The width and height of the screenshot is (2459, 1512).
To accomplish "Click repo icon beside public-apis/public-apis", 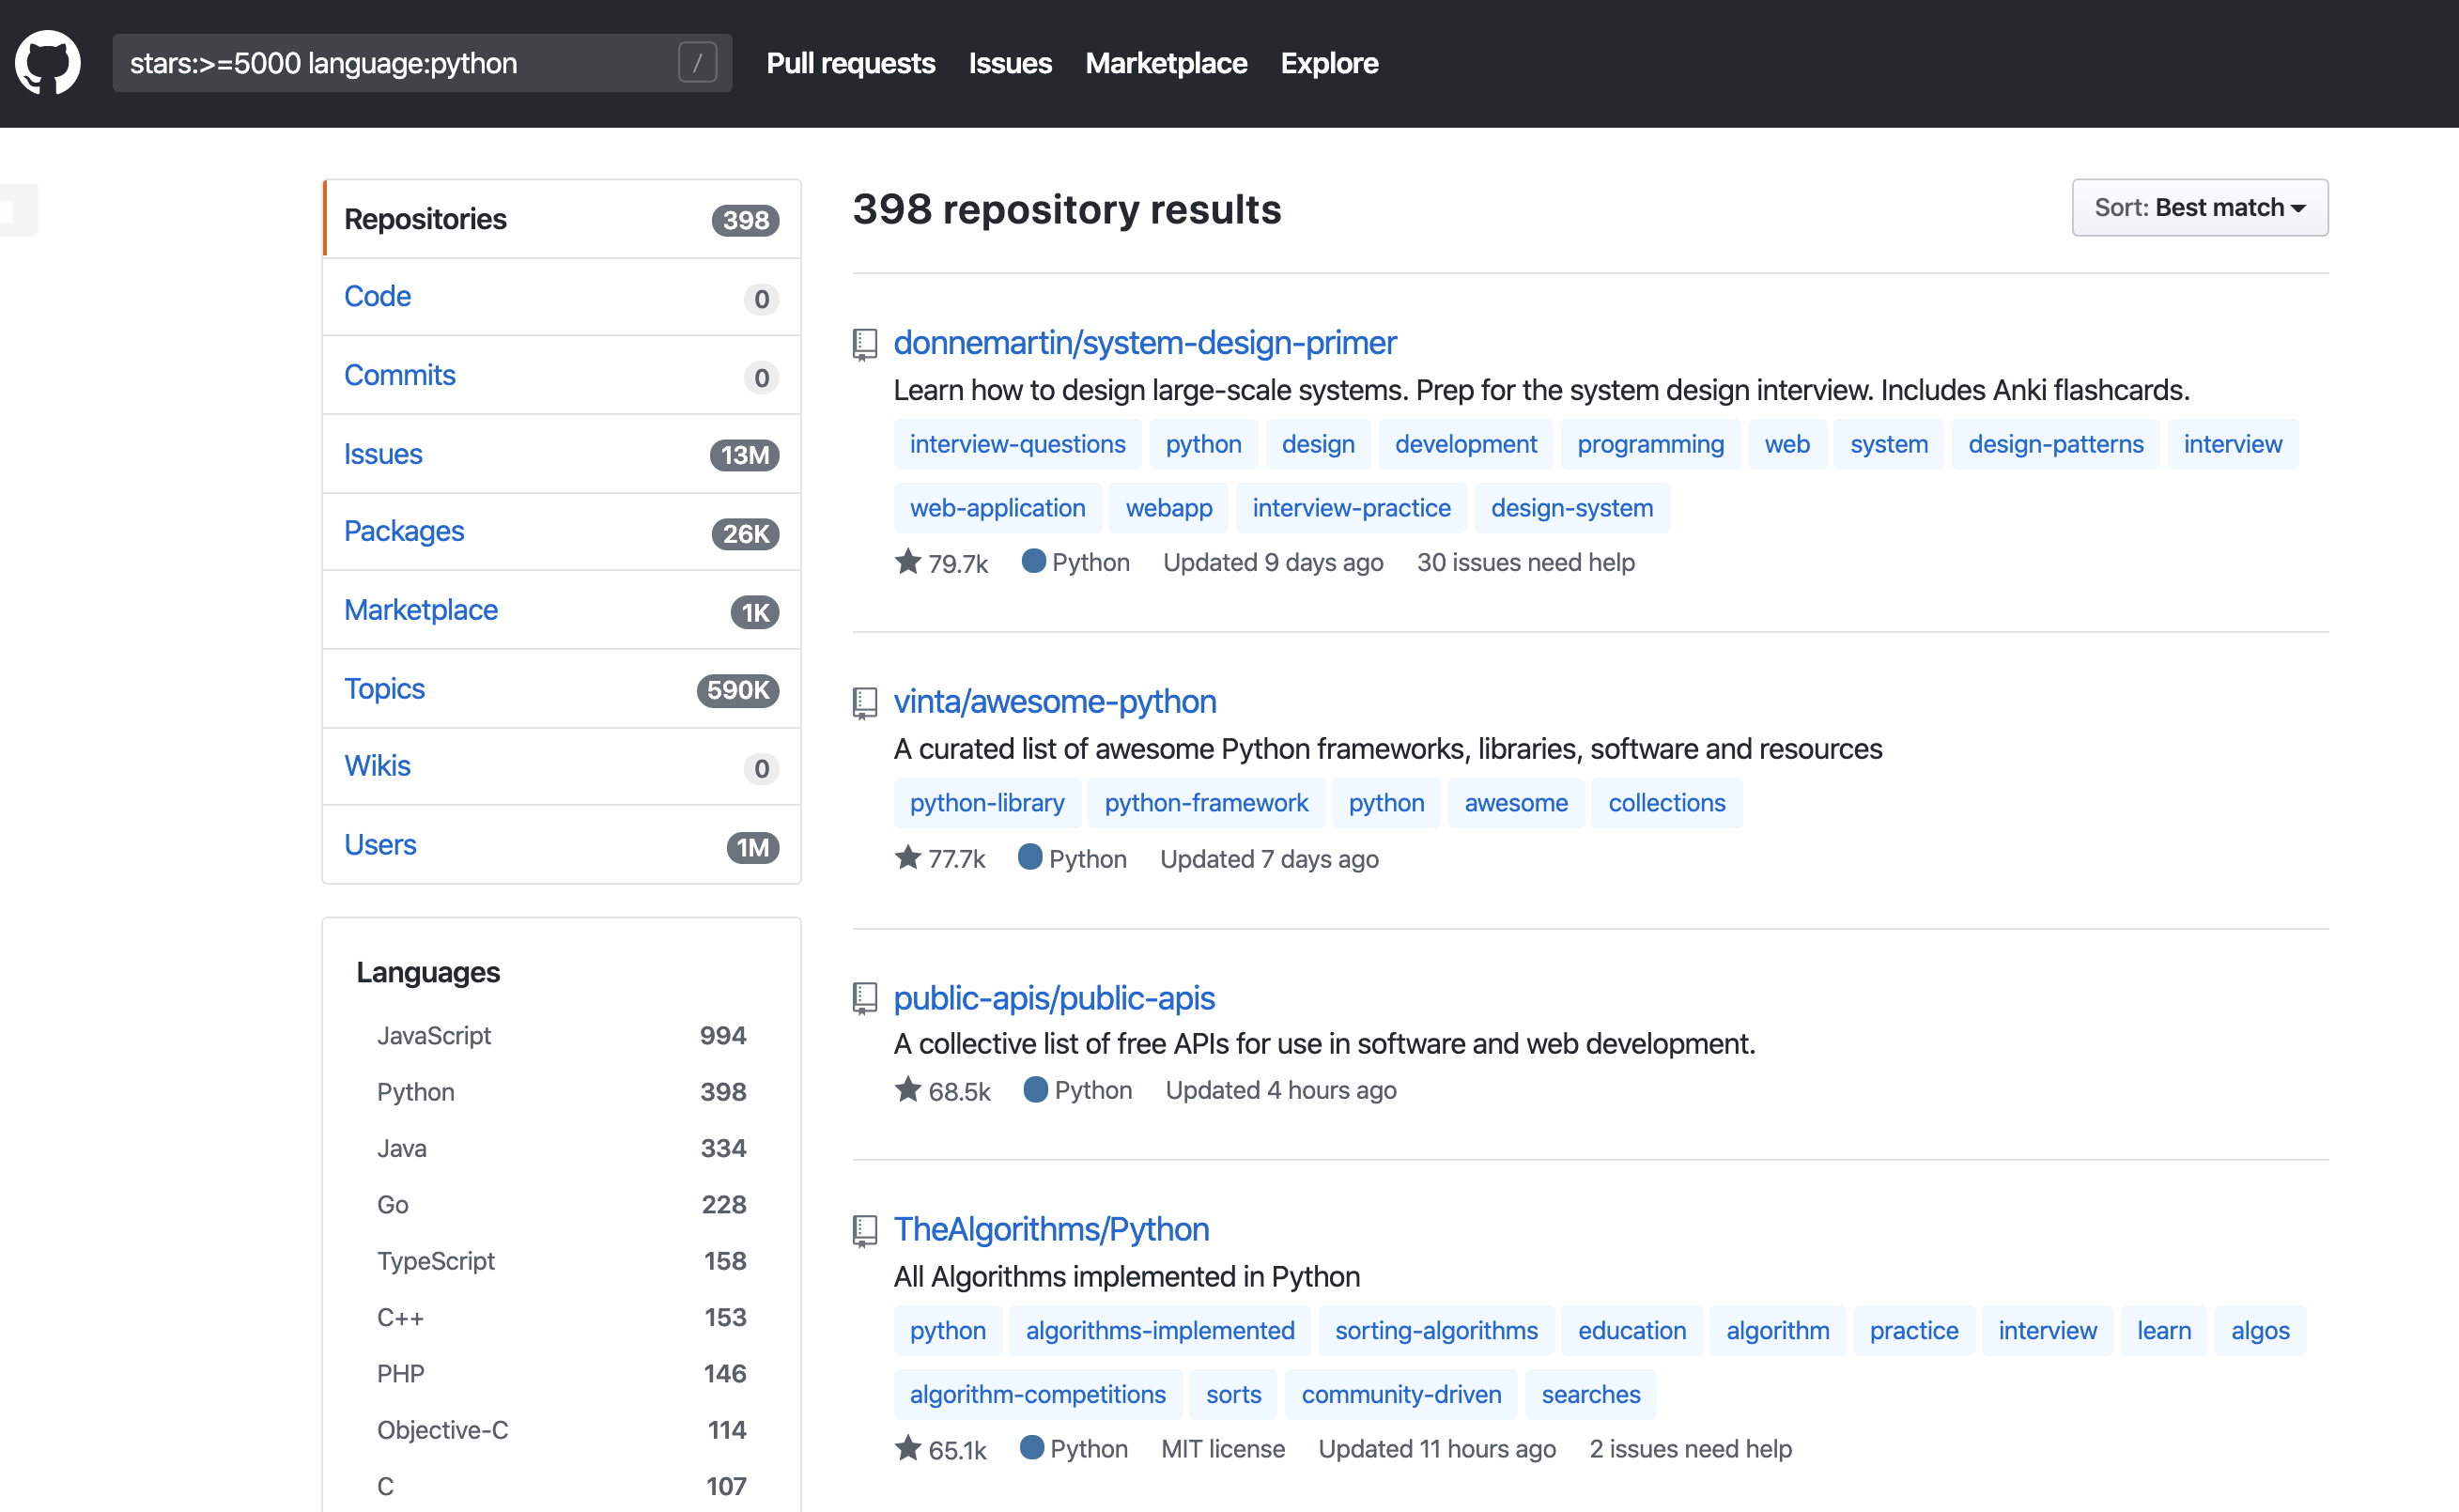I will coord(865,999).
